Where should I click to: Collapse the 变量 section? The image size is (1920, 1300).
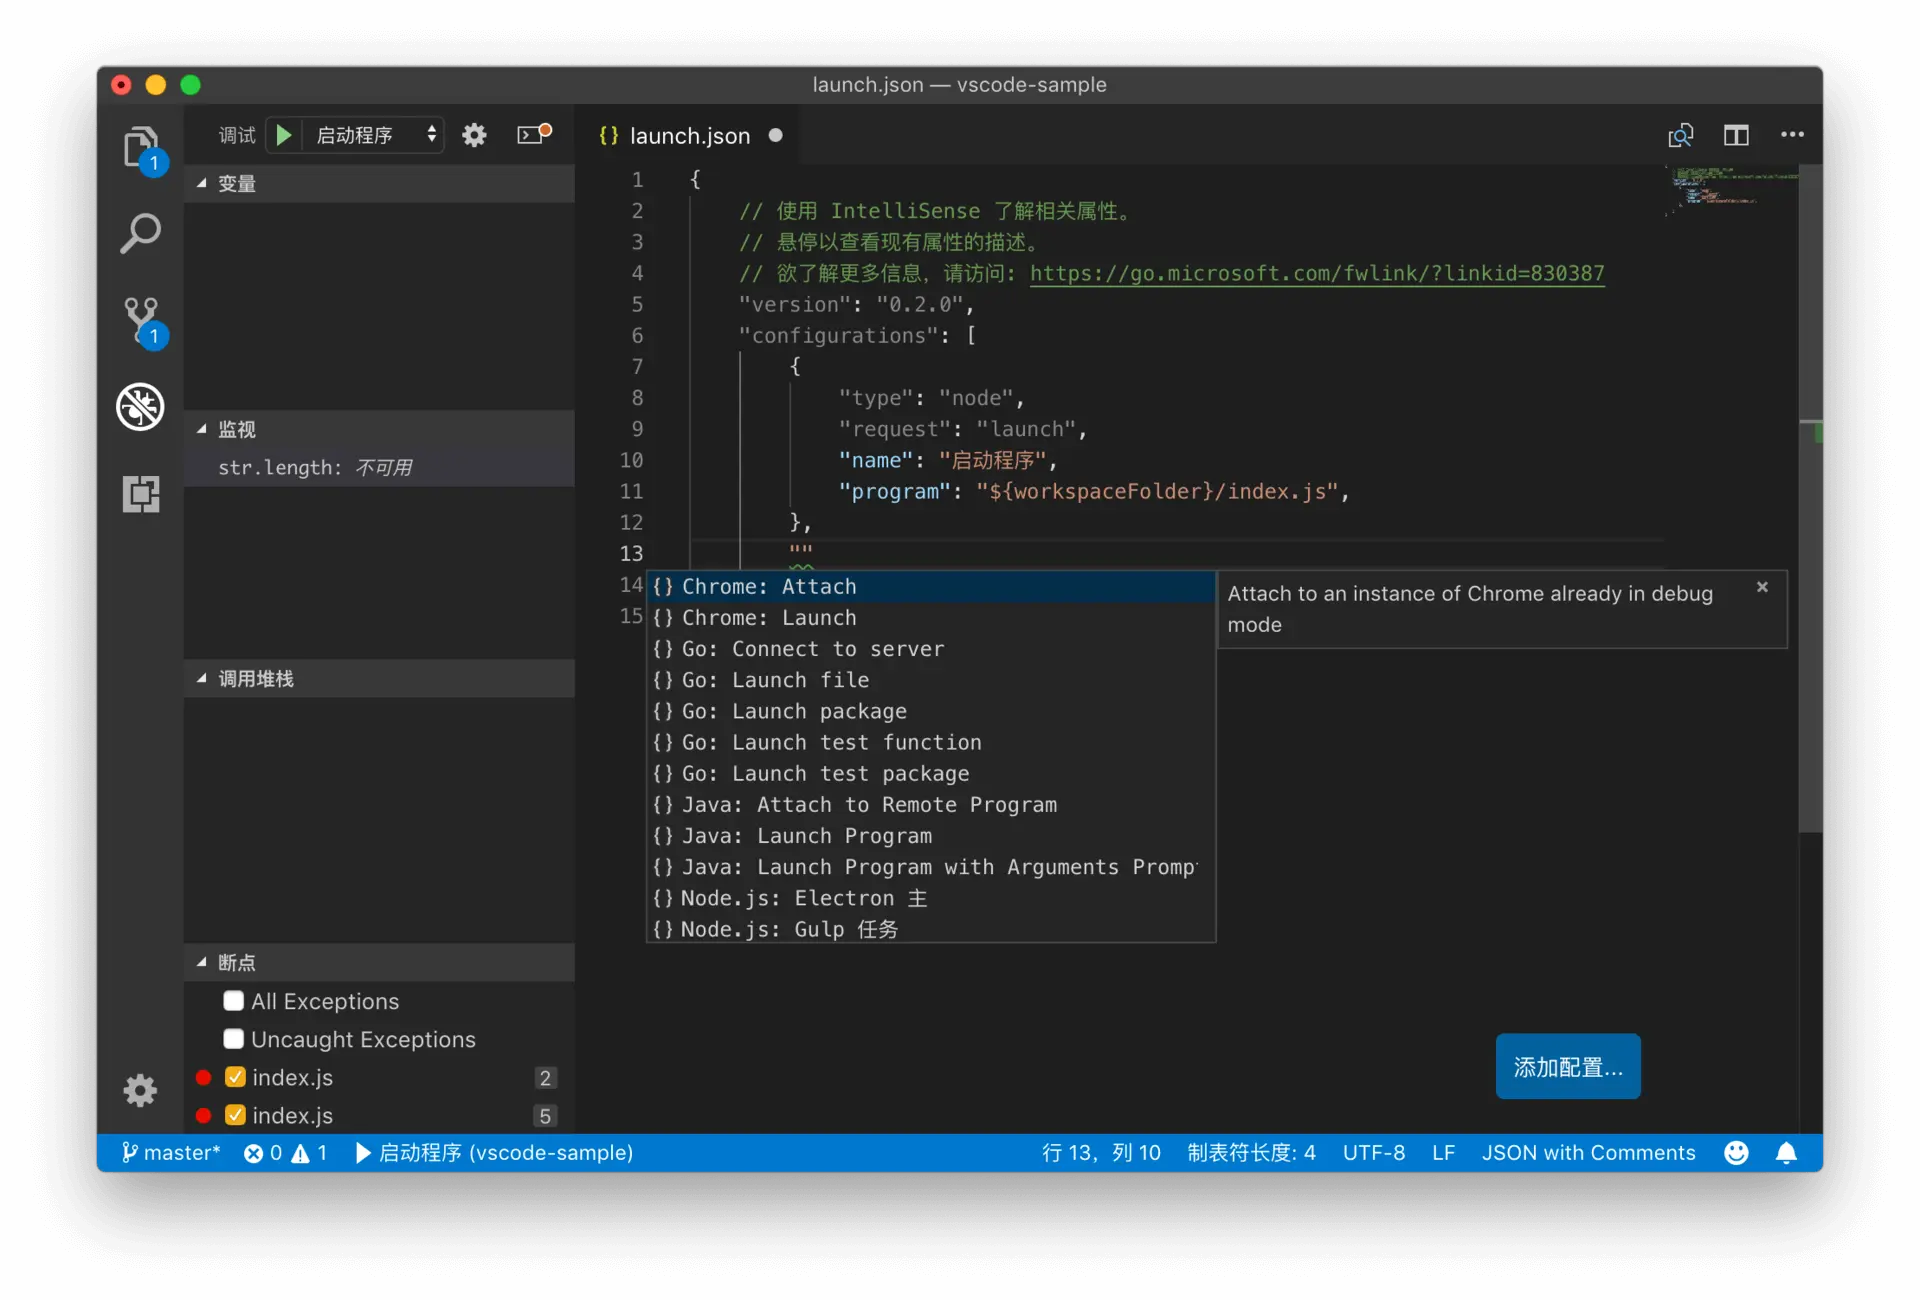point(237,184)
